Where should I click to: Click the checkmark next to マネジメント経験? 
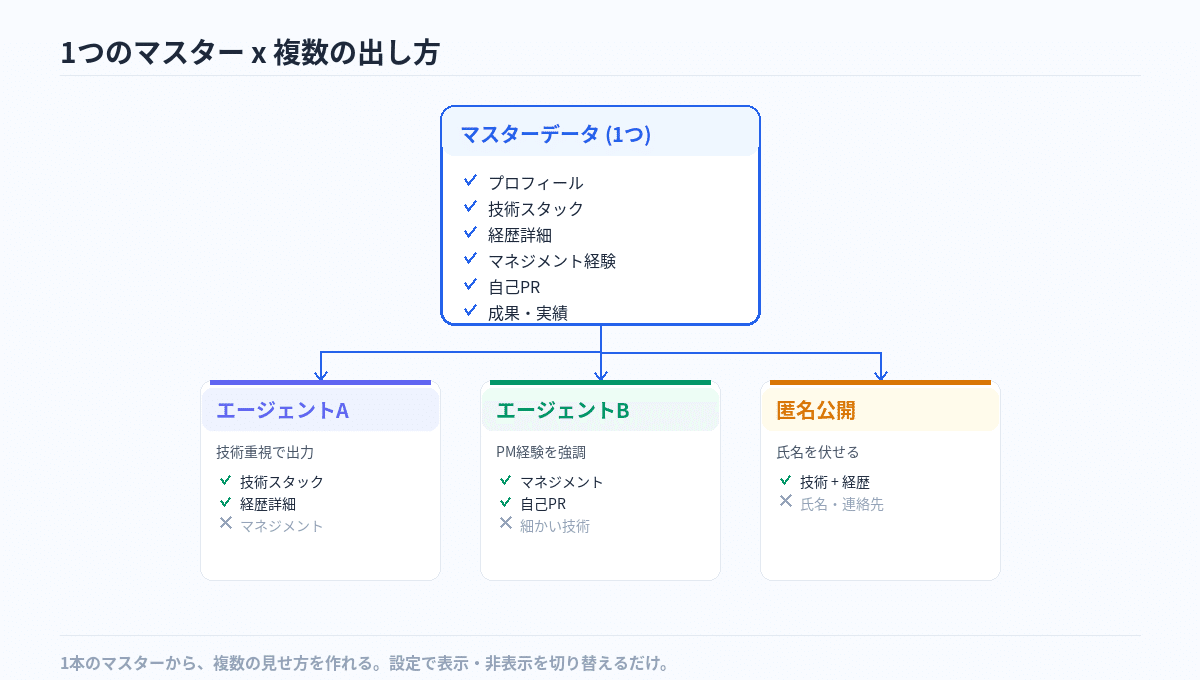tap(470, 259)
